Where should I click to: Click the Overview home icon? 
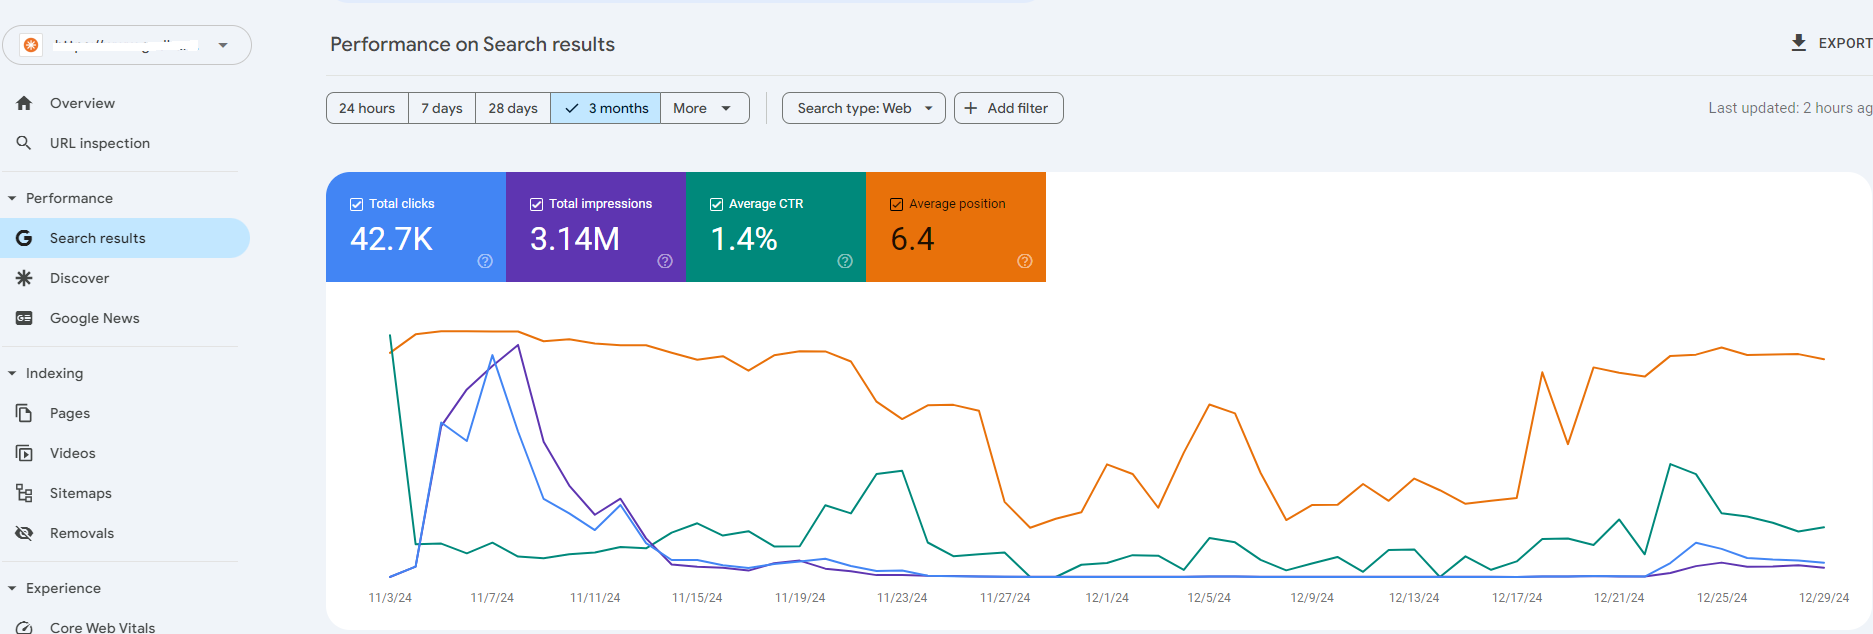[25, 103]
